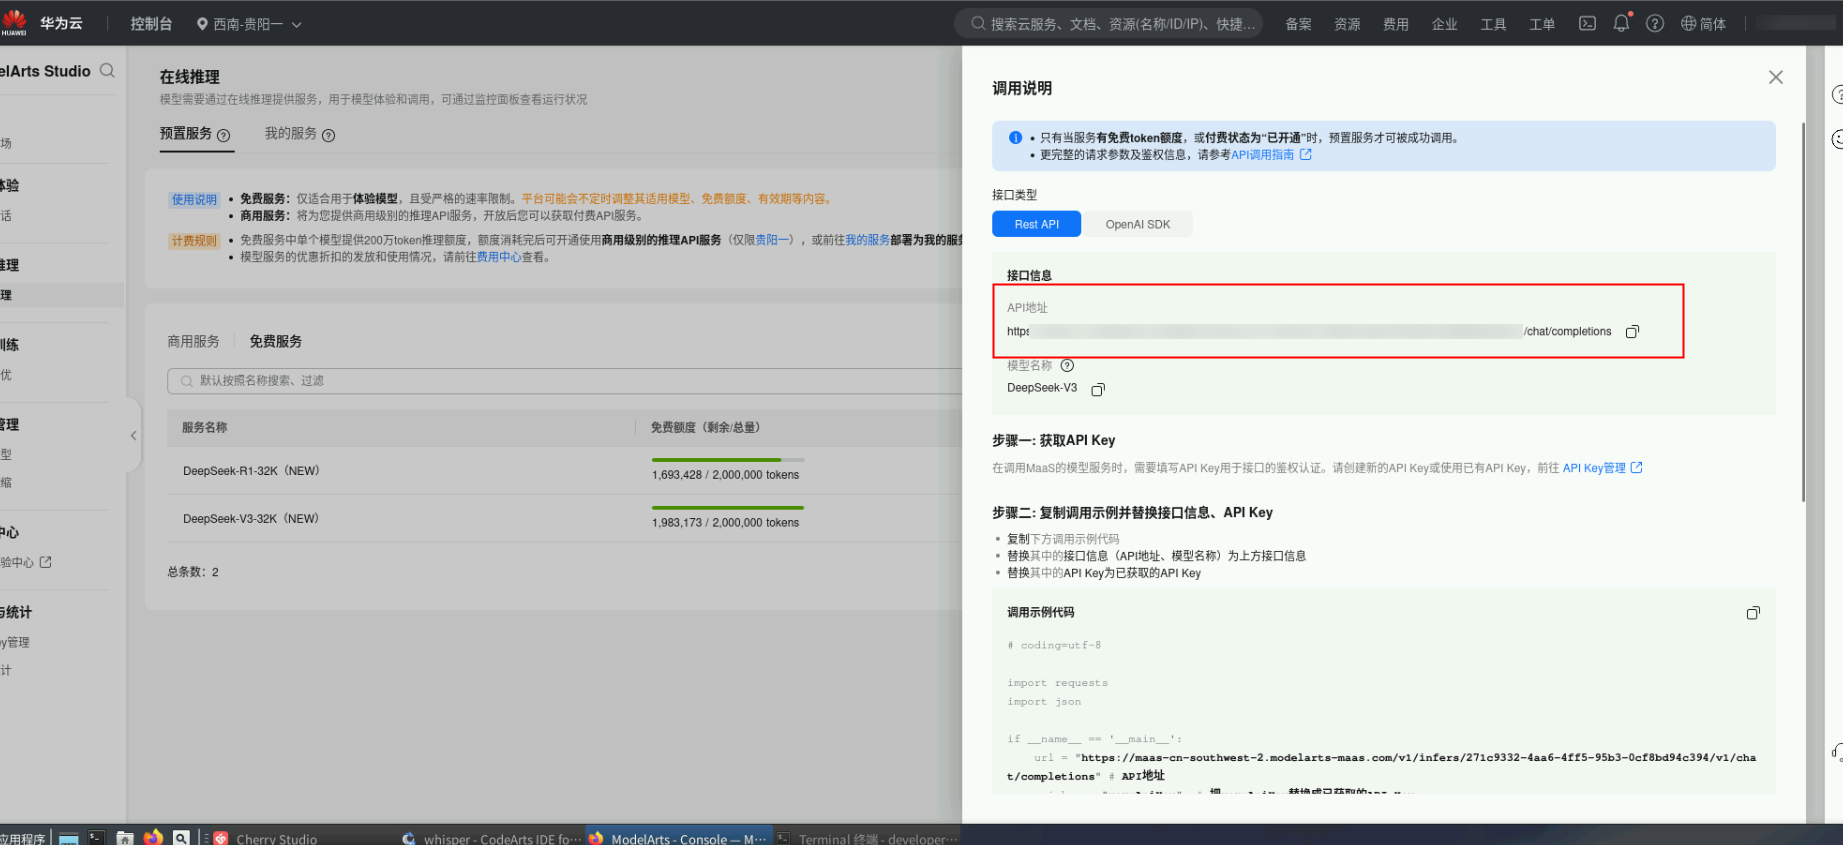Switch to the 预置服务 tab
The height and width of the screenshot is (845, 1843).
tap(186, 133)
